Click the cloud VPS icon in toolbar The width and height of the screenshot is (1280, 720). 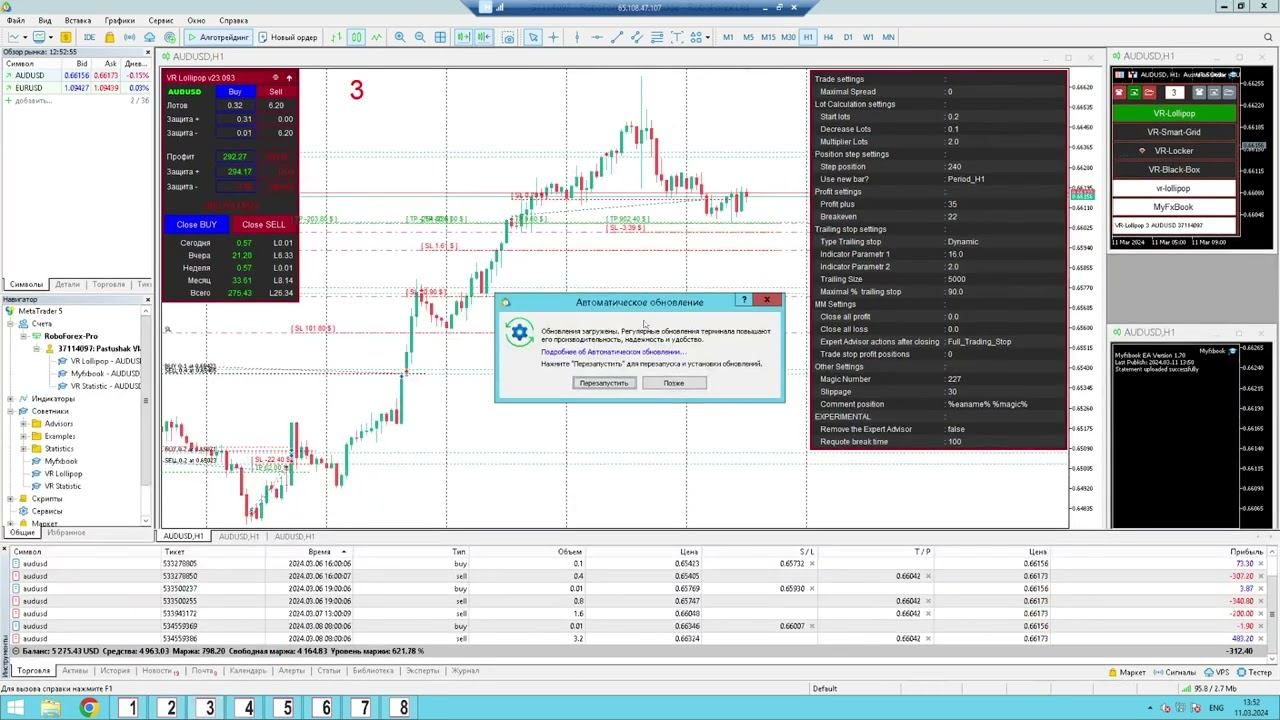(x=150, y=37)
